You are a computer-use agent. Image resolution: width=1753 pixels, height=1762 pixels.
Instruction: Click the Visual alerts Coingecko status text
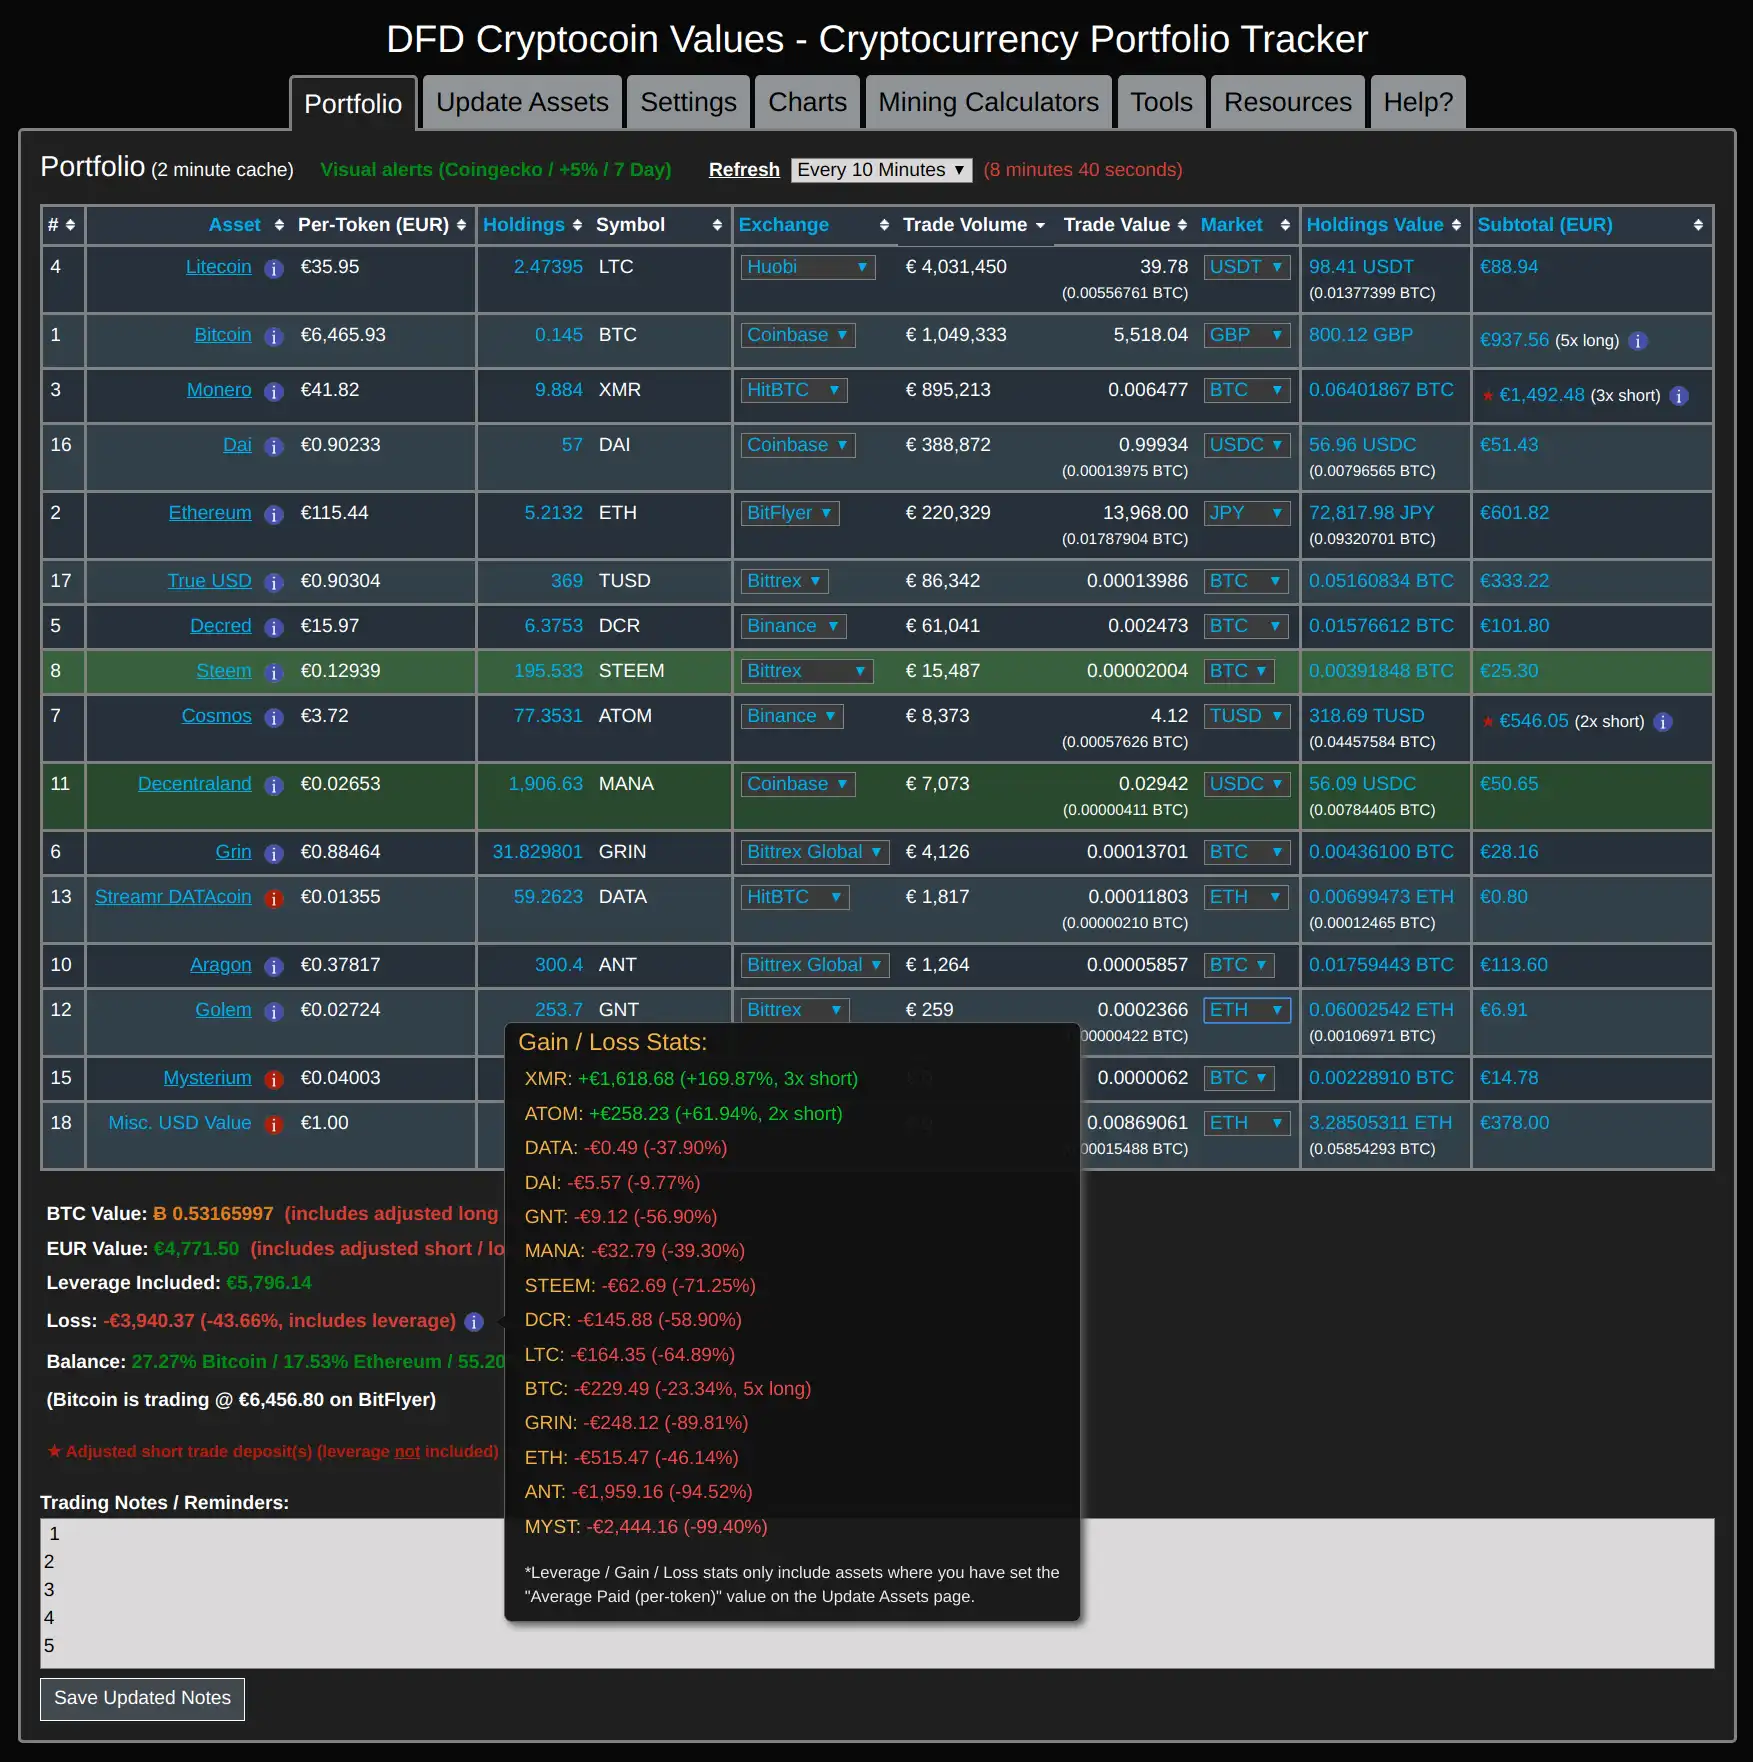(x=495, y=170)
